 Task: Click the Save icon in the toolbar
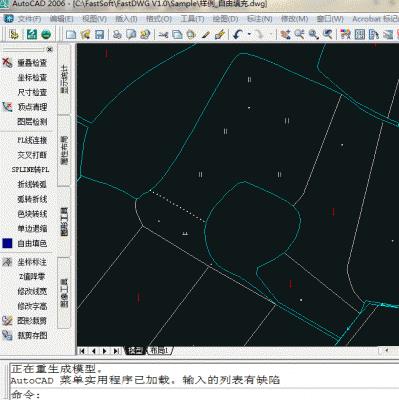click(99, 34)
